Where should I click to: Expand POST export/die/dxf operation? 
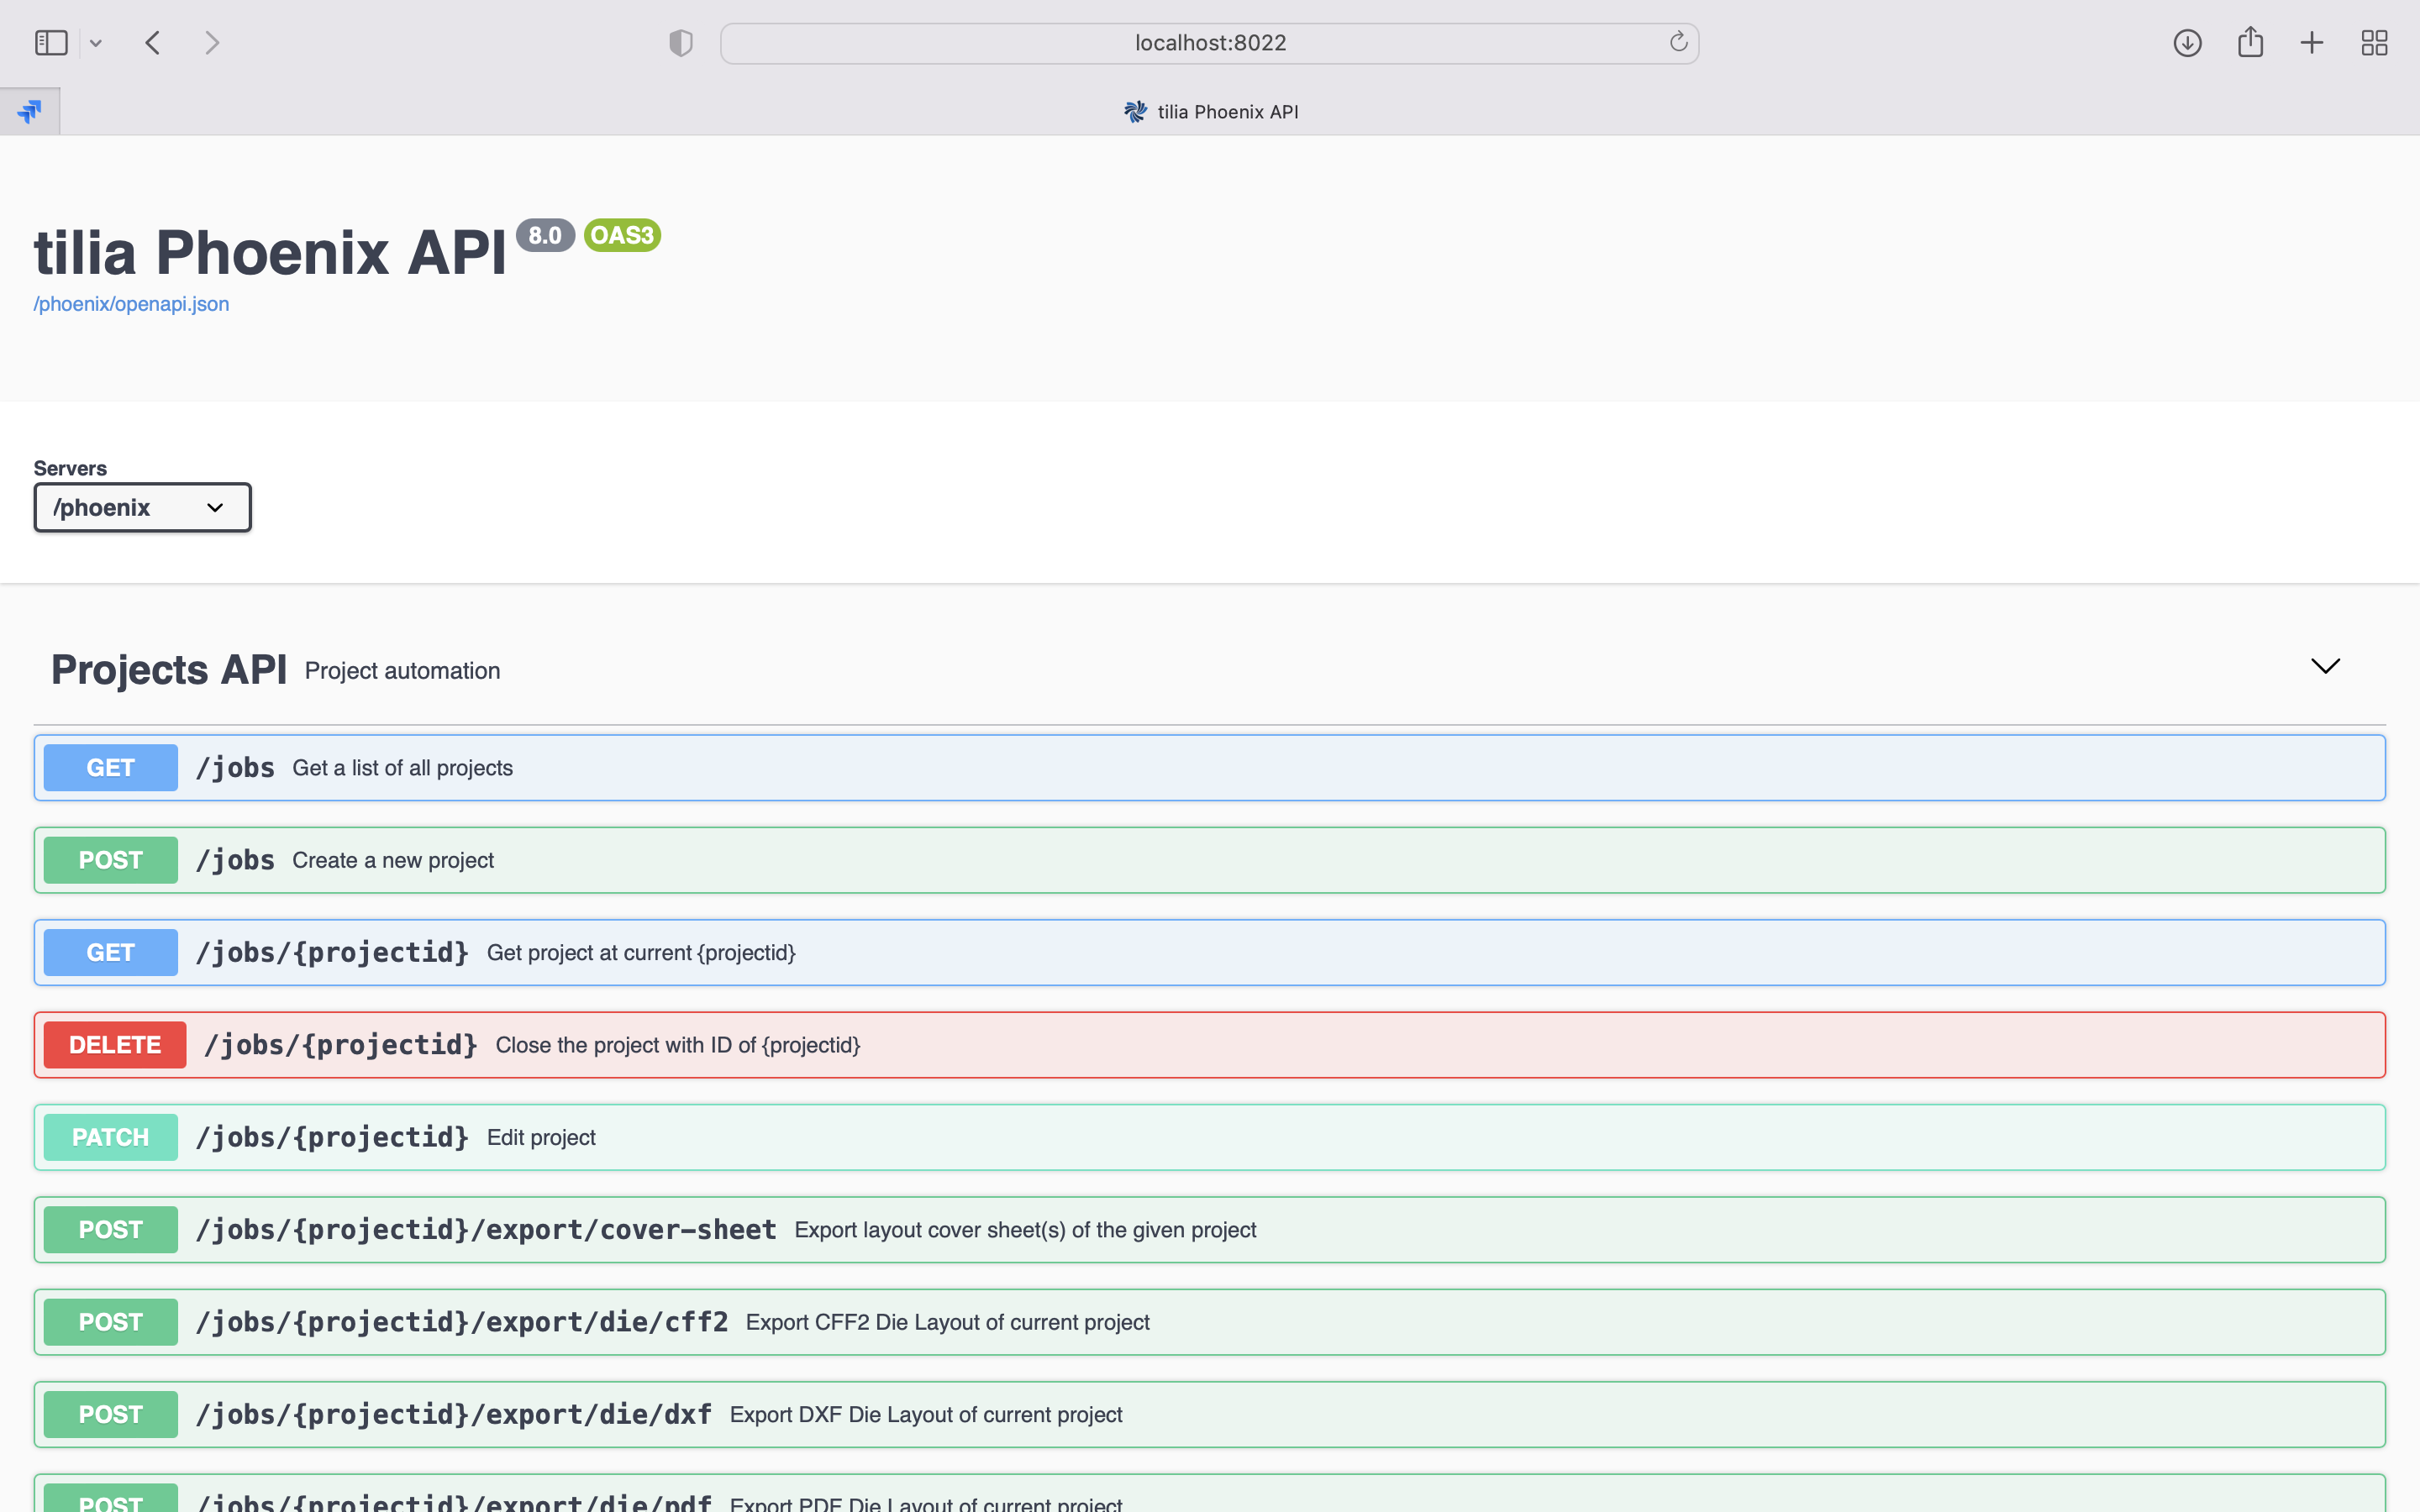point(1209,1415)
